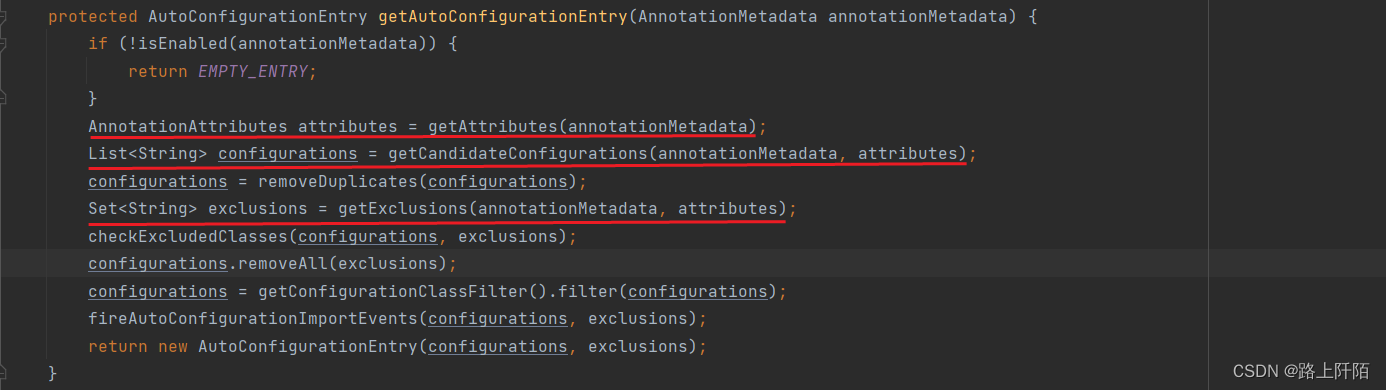Click the getExclusions method call
1386x390 pixels.
(x=403, y=209)
